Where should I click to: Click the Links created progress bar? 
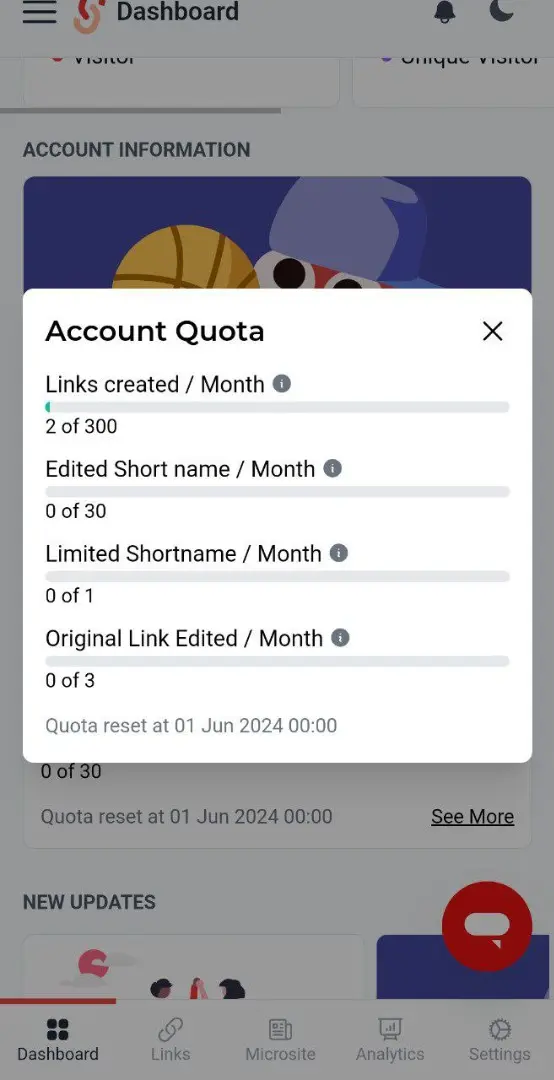pos(277,407)
